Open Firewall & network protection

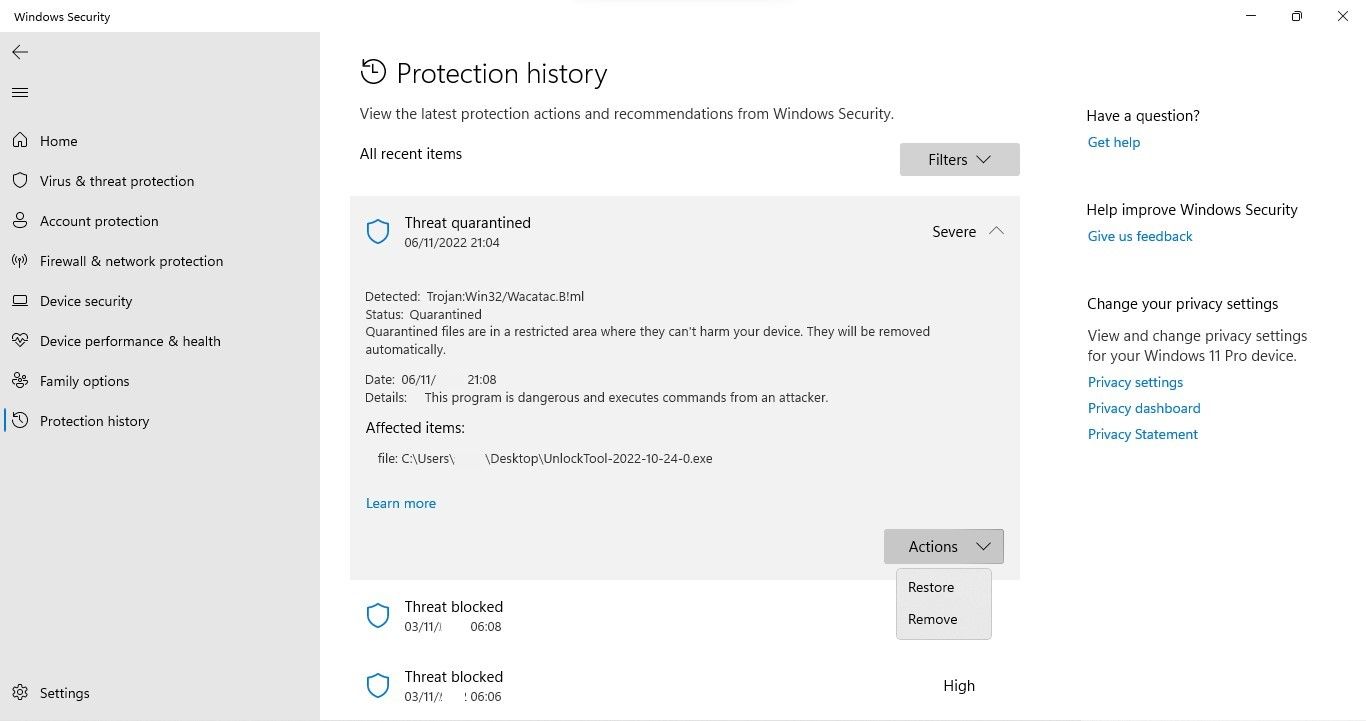coord(131,261)
